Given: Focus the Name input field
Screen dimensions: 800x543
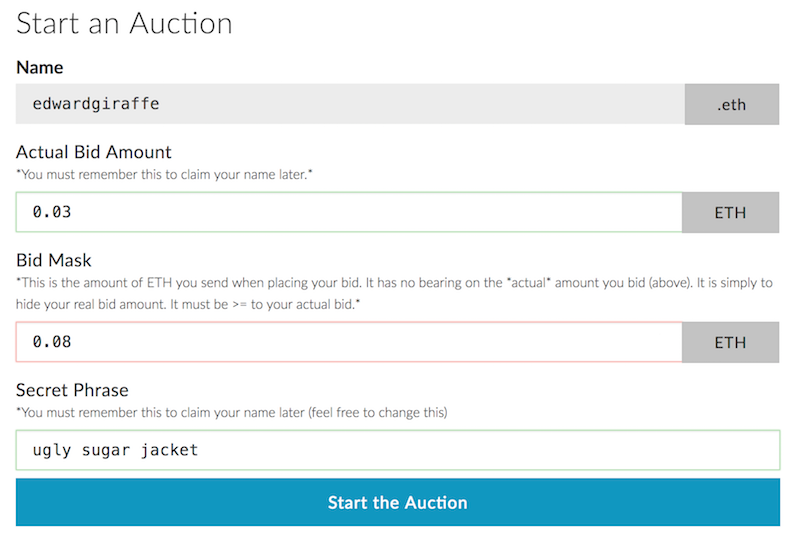Looking at the screenshot, I should coord(350,104).
